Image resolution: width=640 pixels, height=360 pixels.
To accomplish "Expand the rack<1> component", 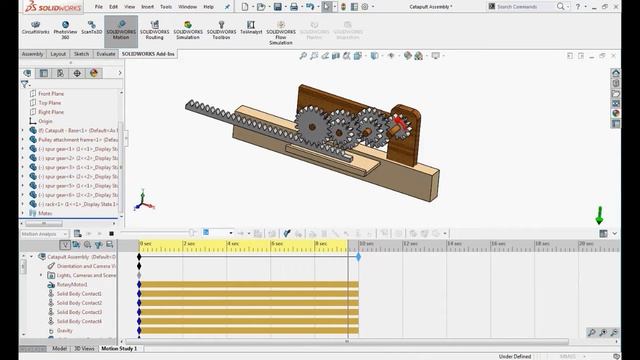I will (23, 204).
